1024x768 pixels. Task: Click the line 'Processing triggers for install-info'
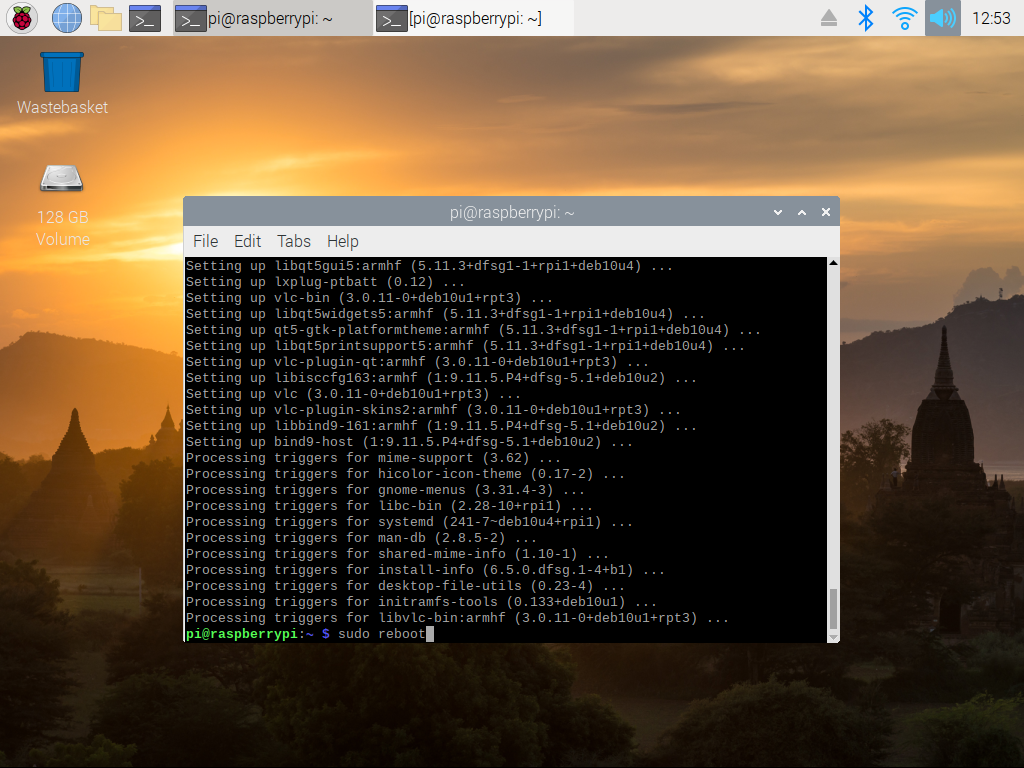425,570
